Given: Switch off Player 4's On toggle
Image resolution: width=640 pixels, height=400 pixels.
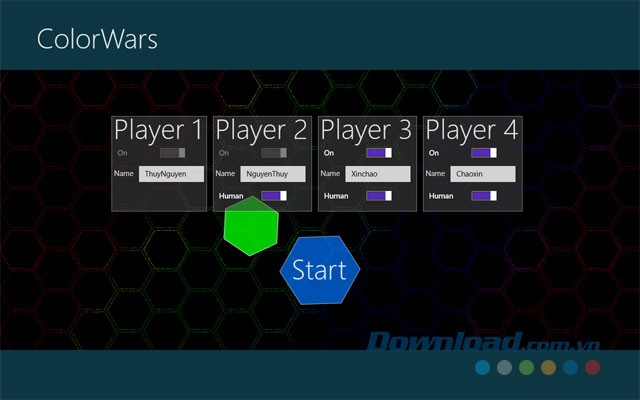Looking at the screenshot, I should tap(484, 153).
